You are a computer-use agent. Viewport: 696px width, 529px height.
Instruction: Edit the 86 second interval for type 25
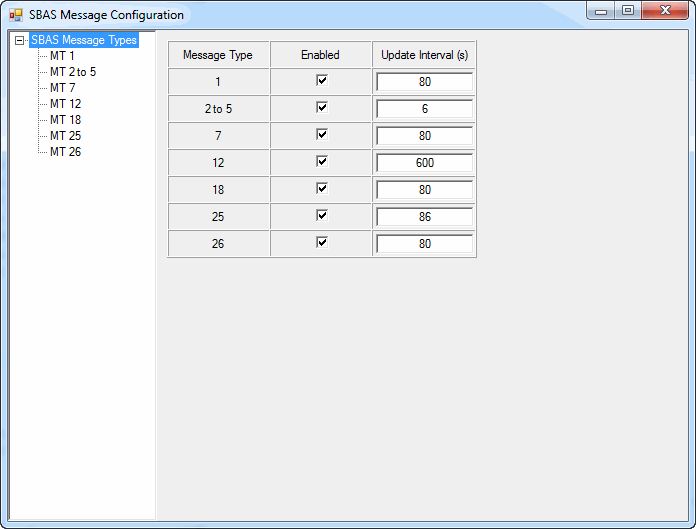tap(424, 217)
